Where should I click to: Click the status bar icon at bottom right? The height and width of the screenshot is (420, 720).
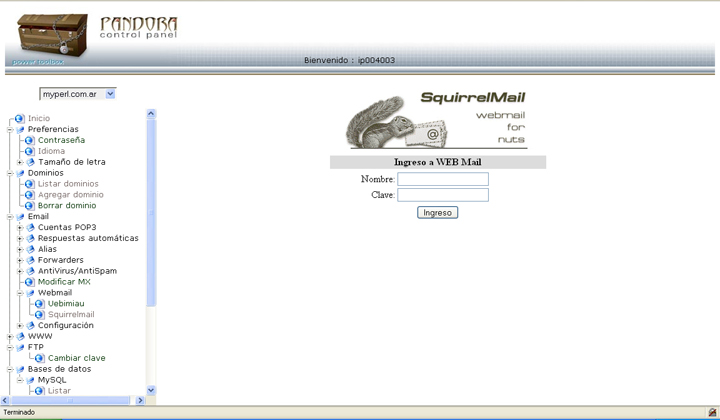[711, 412]
